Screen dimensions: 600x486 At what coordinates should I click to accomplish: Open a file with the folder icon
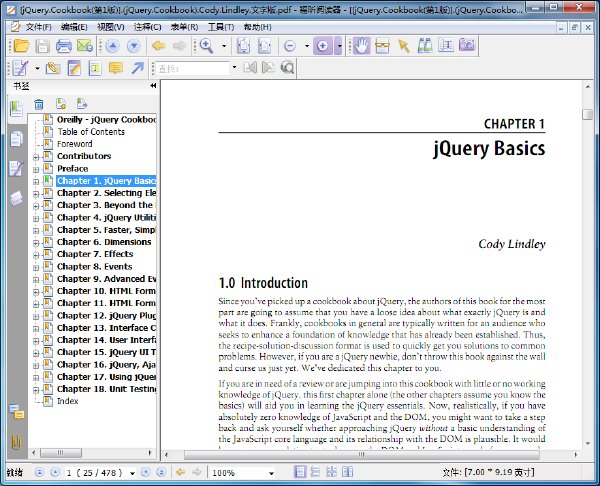(21, 46)
